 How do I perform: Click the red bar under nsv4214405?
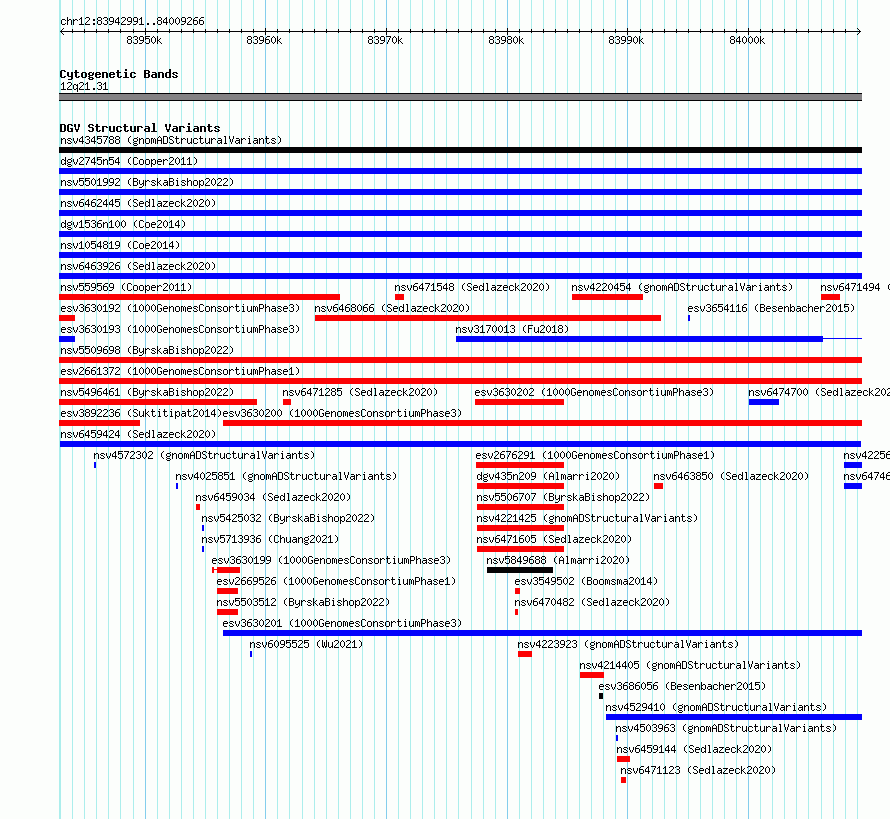coord(592,675)
